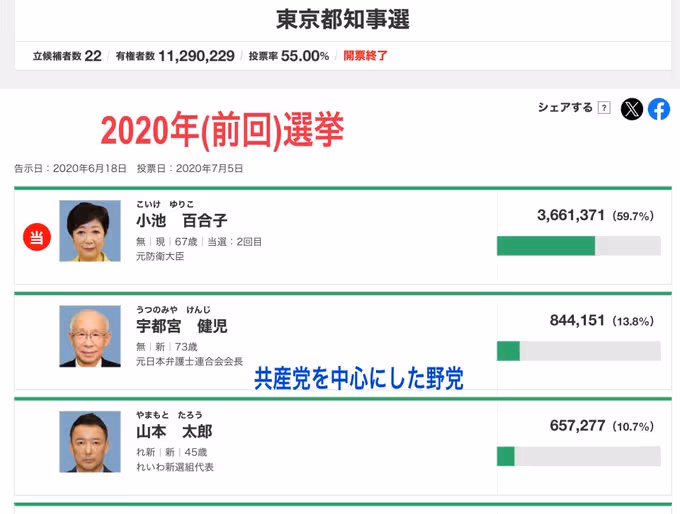Open 小池百合子's candidate photo
Screen dimensions: 680x514
click(x=90, y=231)
